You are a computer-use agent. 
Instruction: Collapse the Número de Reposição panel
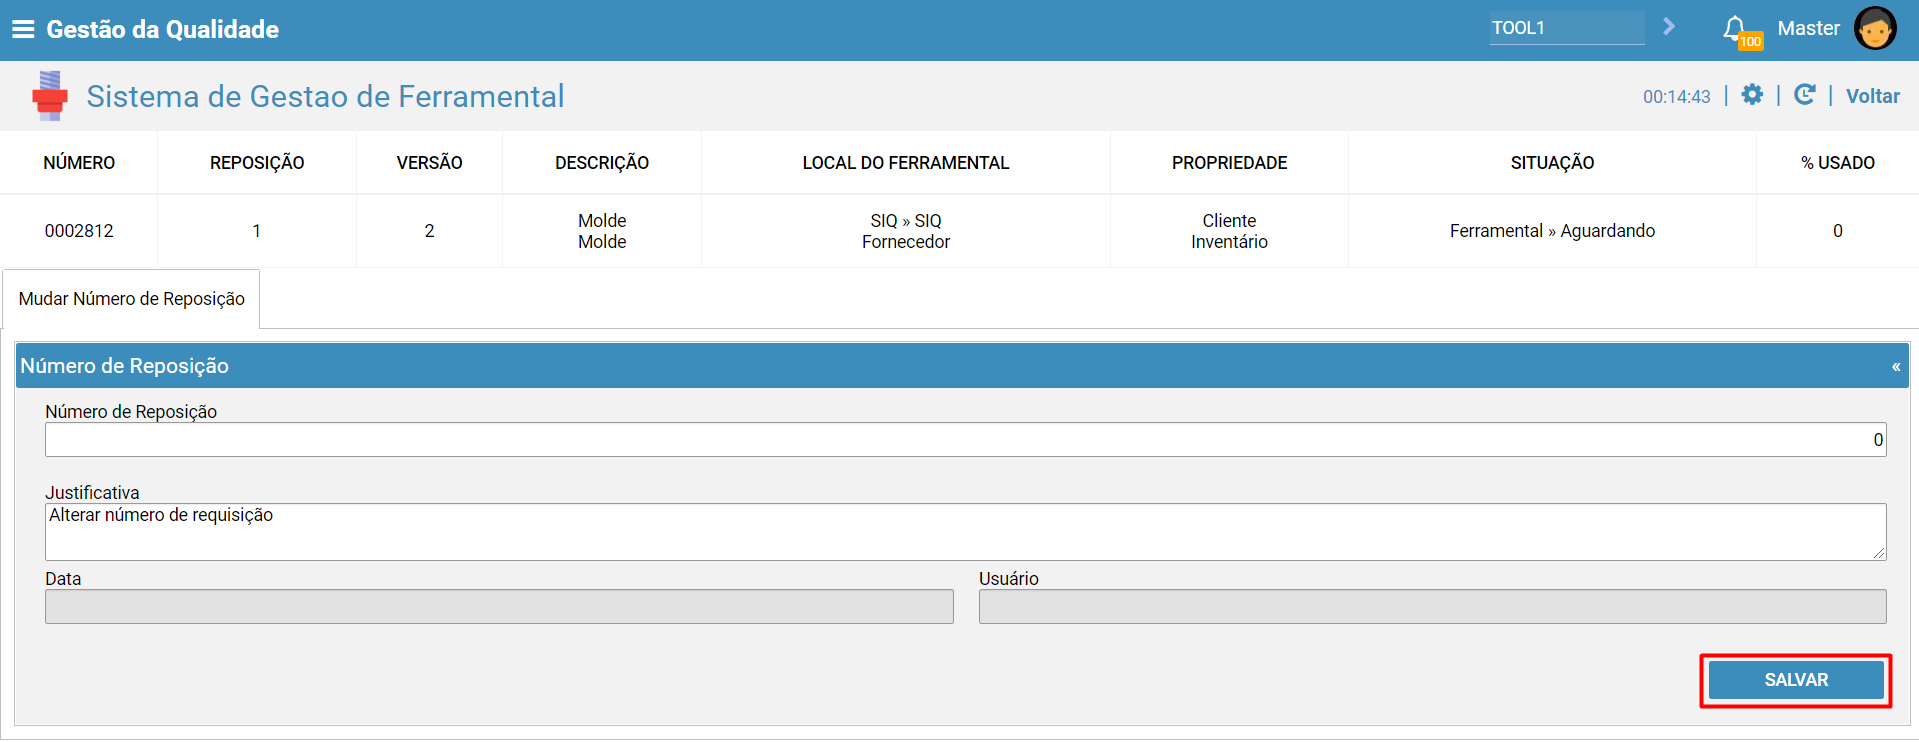click(x=1896, y=367)
